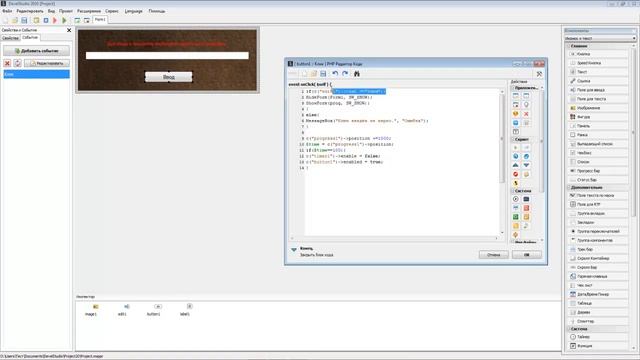Switch to the Свойства tab
This screenshot has height=360, width=640.
point(10,38)
